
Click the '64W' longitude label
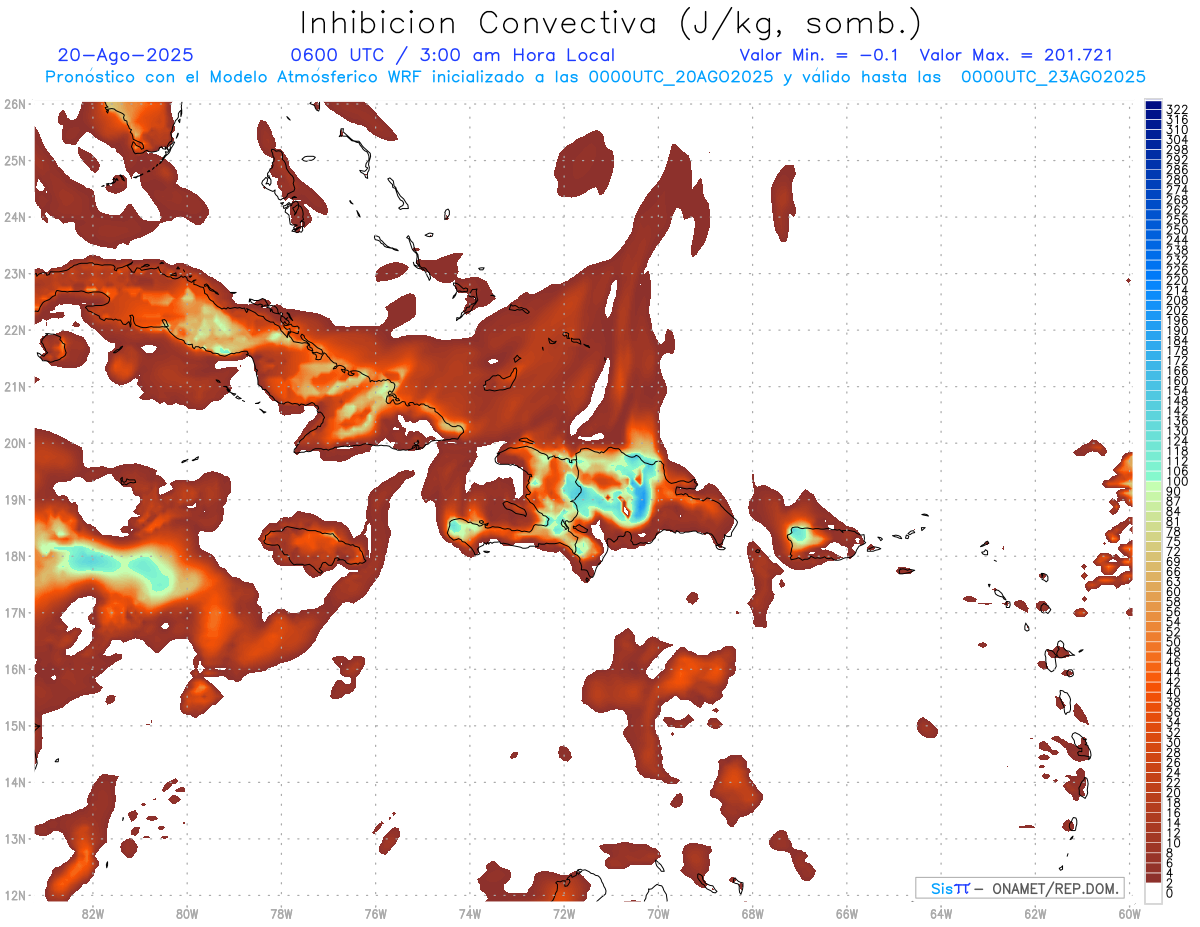[941, 913]
